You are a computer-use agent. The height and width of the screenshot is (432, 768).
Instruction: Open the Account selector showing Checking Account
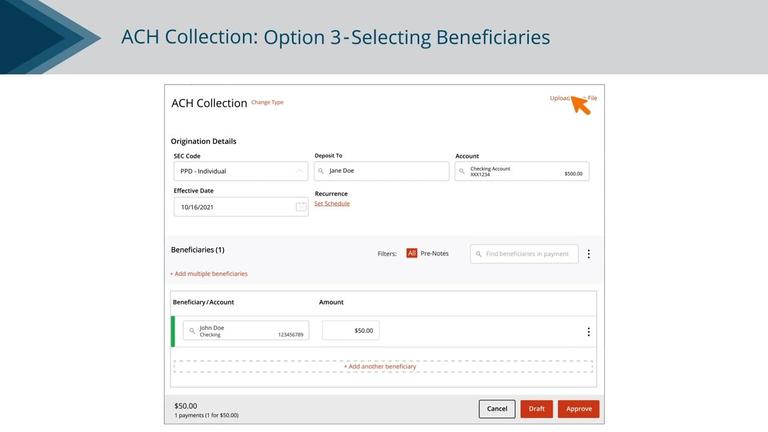tap(522, 171)
